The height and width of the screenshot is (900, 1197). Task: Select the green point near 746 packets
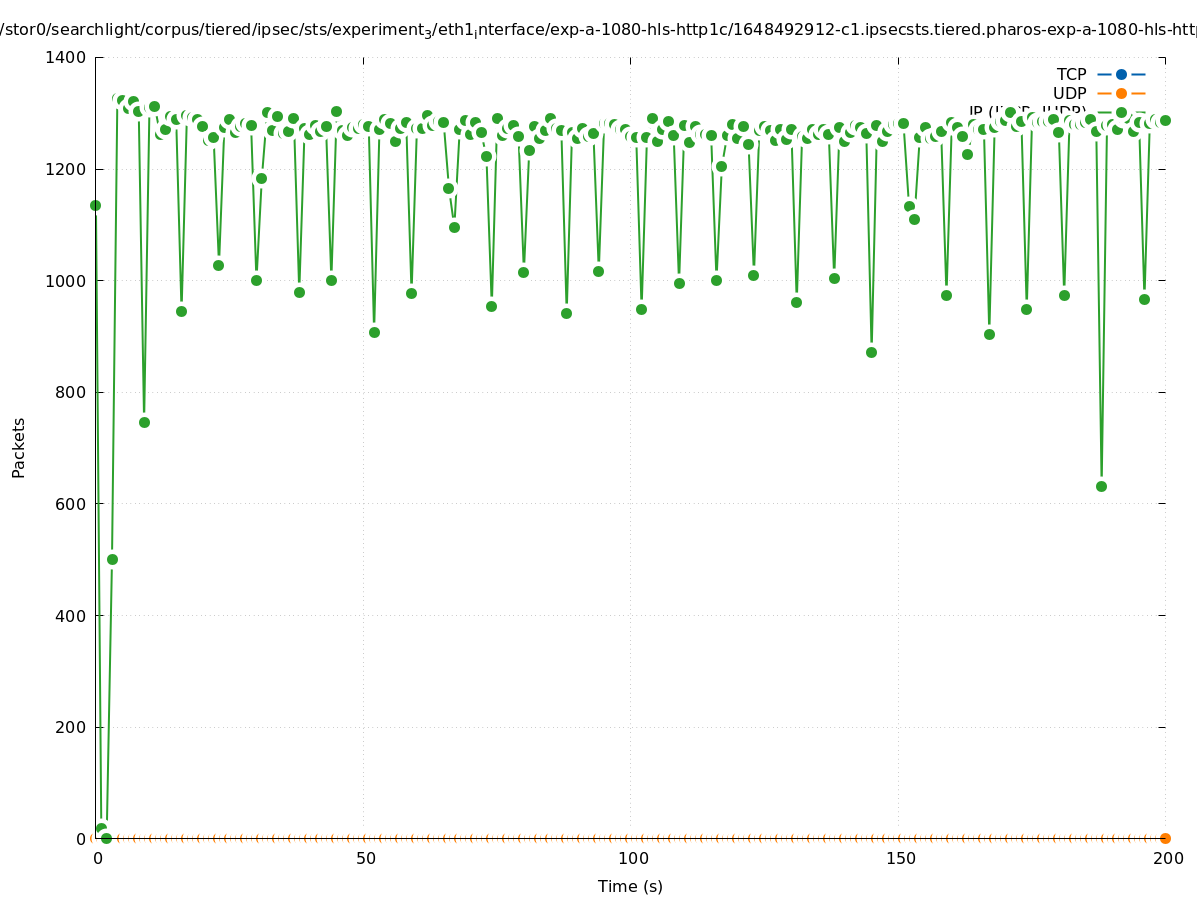tap(144, 422)
